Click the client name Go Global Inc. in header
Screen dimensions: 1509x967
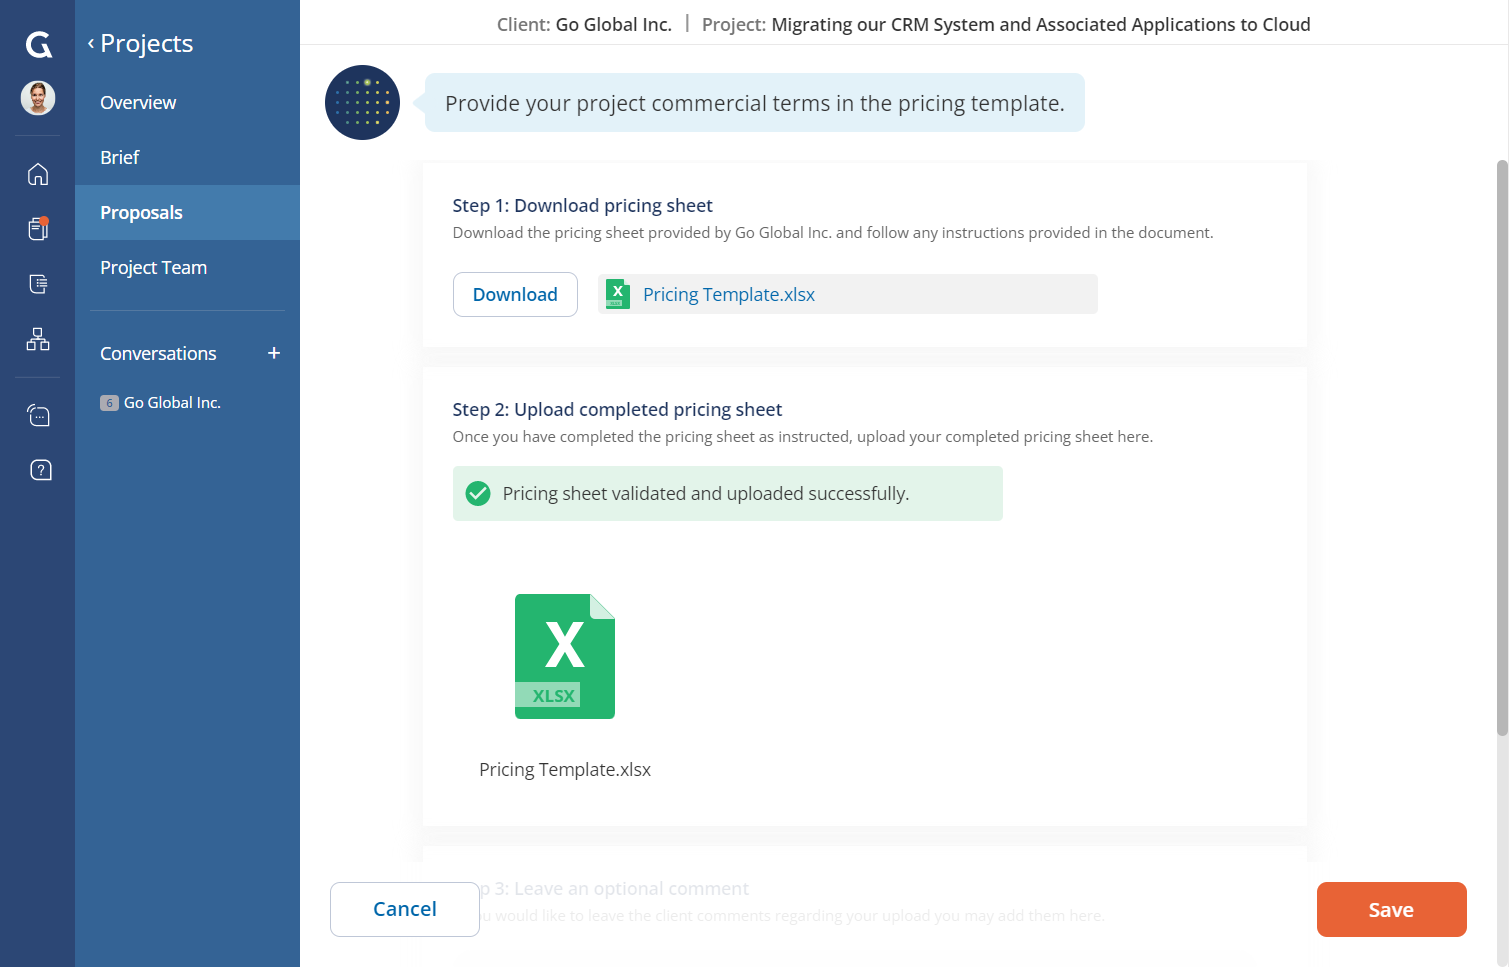click(613, 24)
